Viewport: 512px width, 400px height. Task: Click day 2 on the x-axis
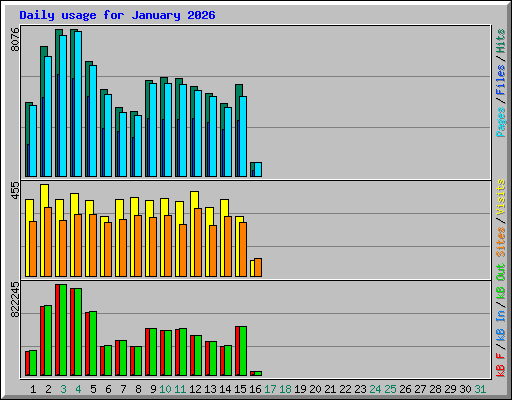(48, 389)
